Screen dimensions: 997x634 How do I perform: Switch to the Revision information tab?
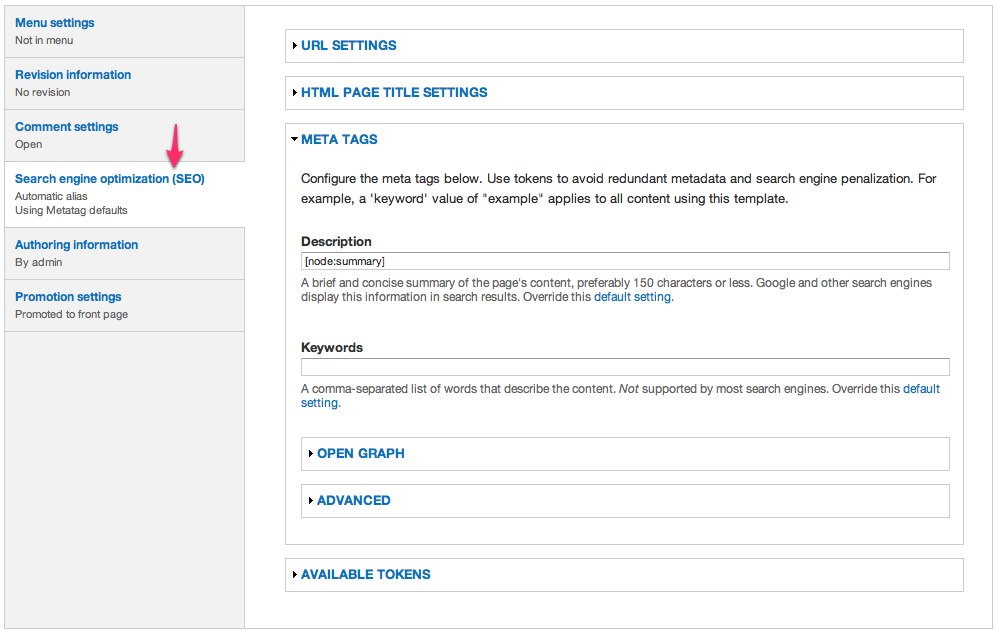(72, 74)
